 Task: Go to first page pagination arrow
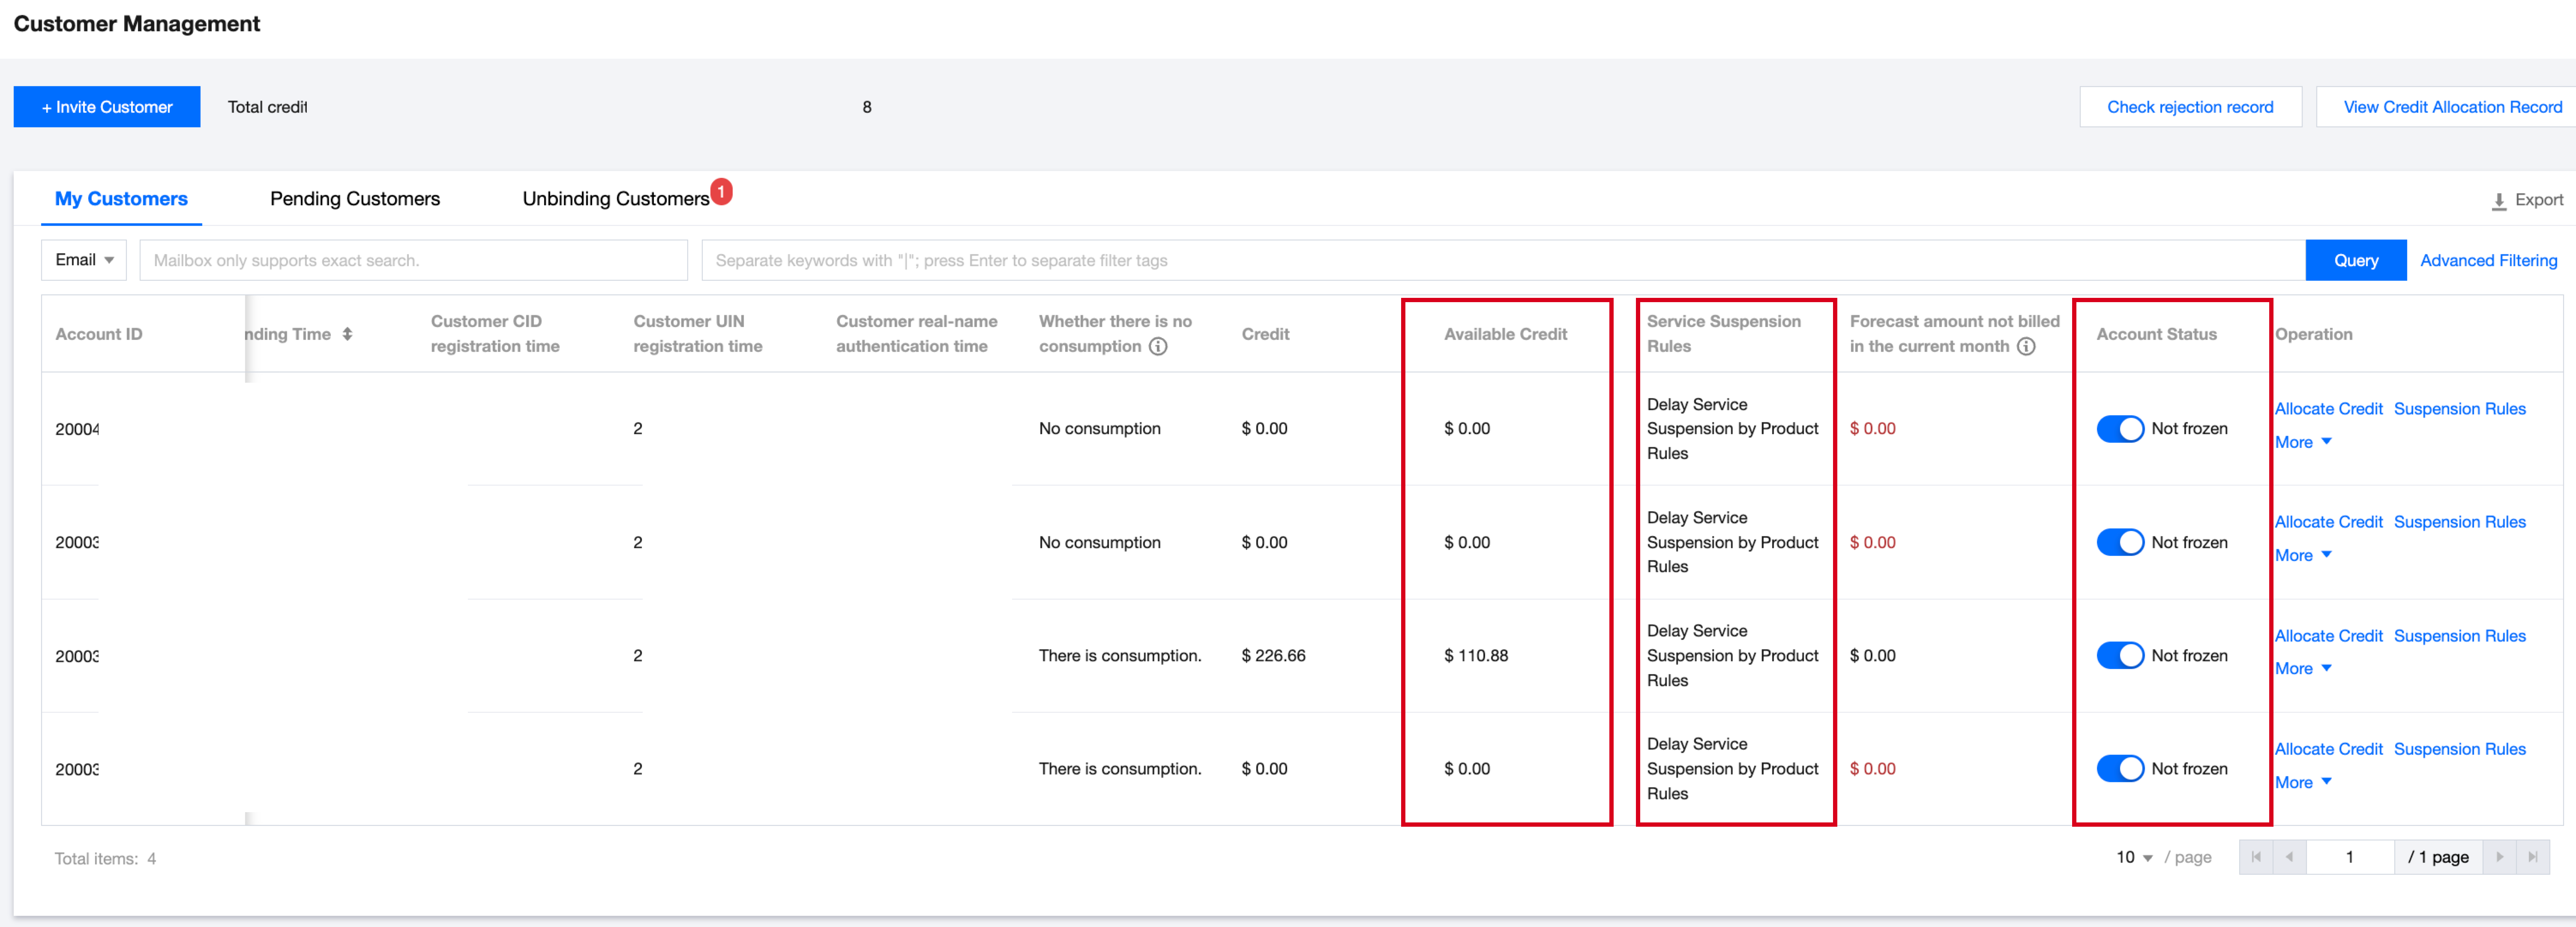(x=2256, y=857)
